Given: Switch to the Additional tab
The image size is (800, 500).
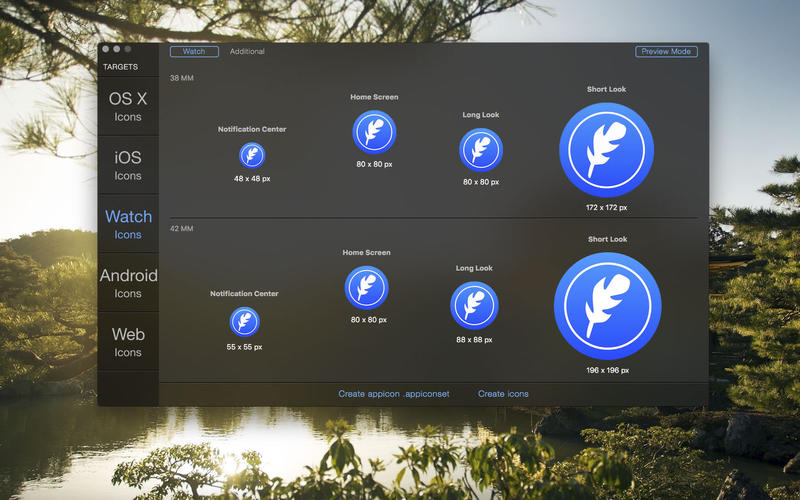Looking at the screenshot, I should (x=247, y=52).
